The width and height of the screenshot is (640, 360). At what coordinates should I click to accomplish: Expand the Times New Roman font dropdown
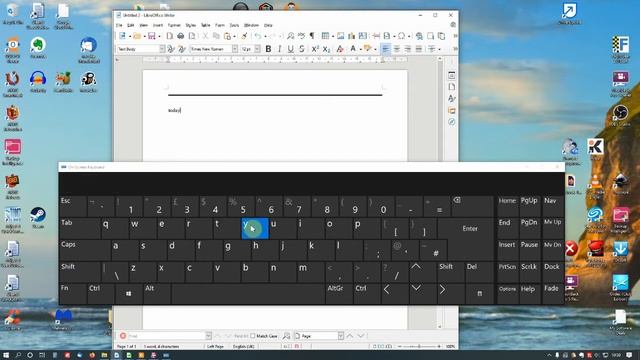[235, 49]
